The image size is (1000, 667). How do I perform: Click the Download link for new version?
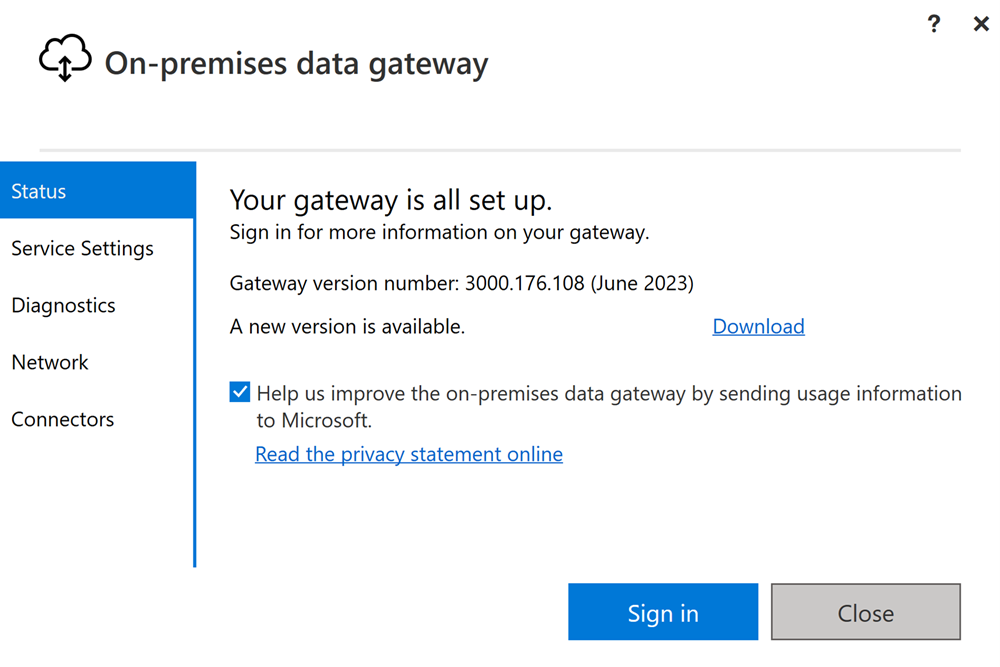tap(758, 326)
